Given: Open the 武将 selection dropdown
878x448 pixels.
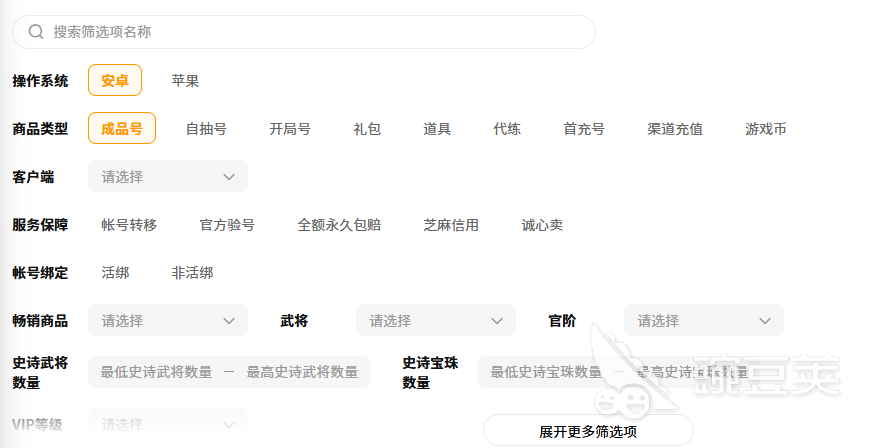Looking at the screenshot, I should [436, 321].
